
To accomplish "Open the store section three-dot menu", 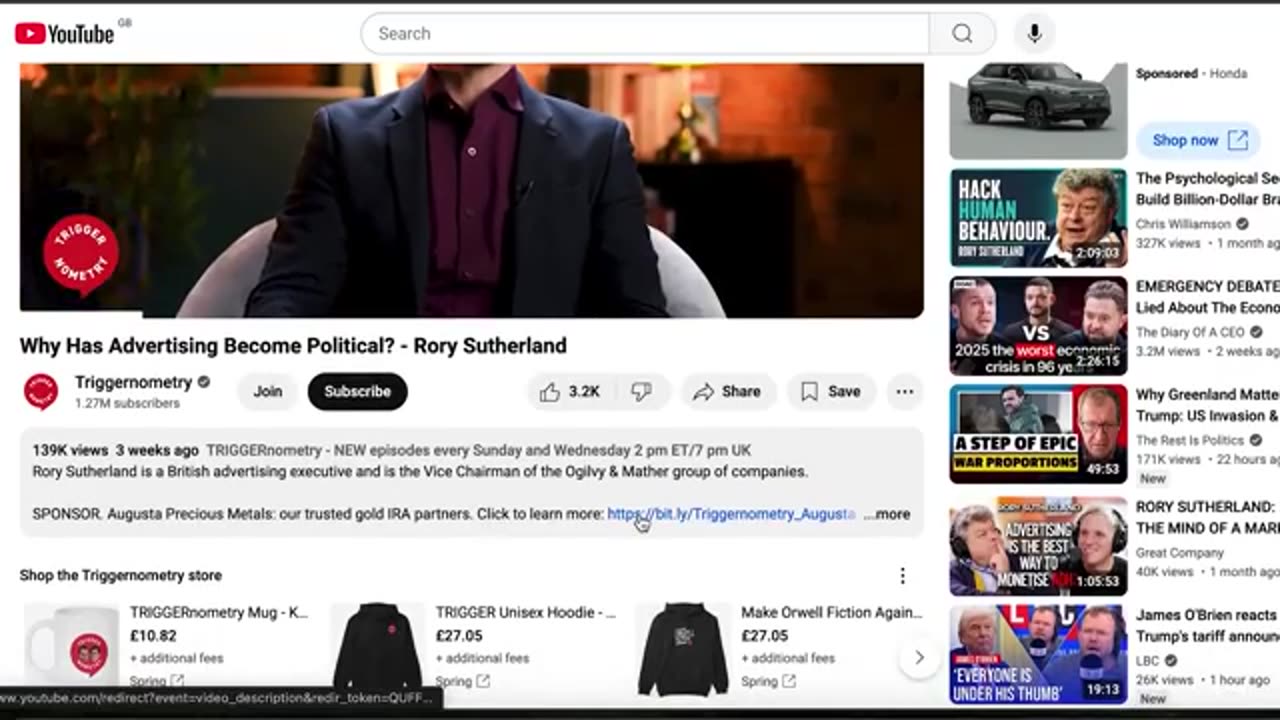I will click(x=902, y=576).
